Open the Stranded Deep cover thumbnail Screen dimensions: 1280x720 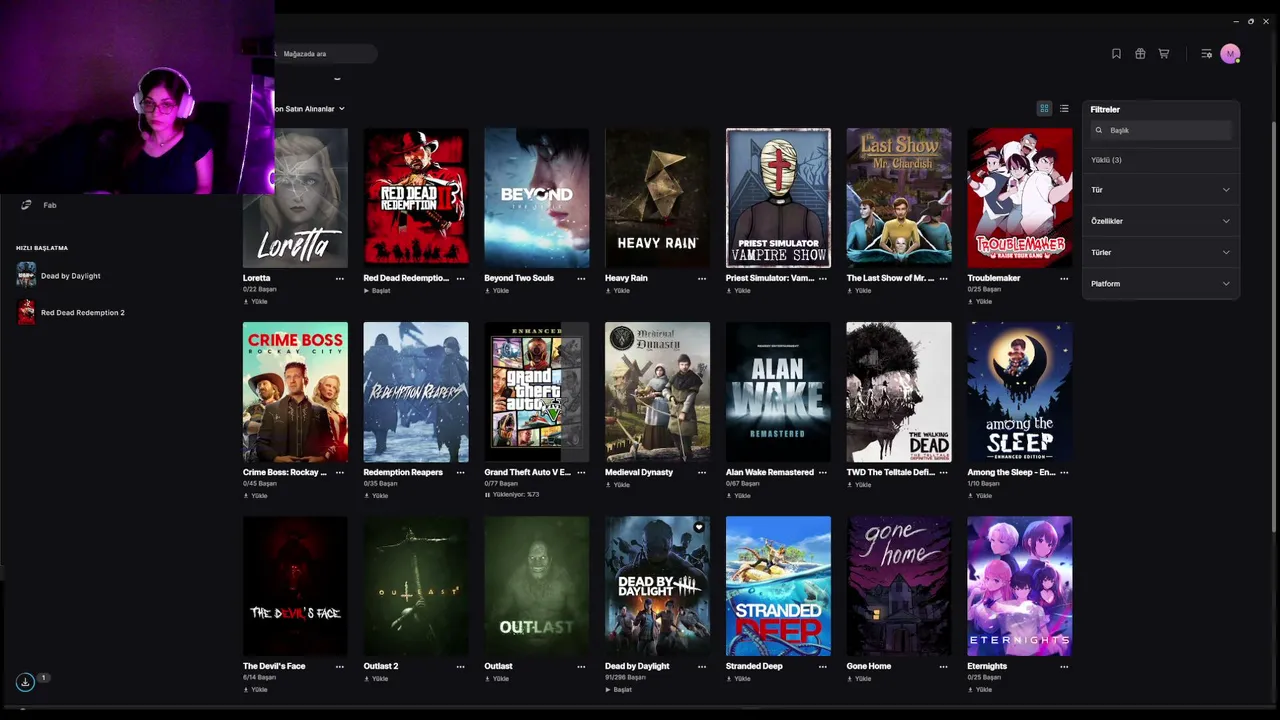click(778, 586)
